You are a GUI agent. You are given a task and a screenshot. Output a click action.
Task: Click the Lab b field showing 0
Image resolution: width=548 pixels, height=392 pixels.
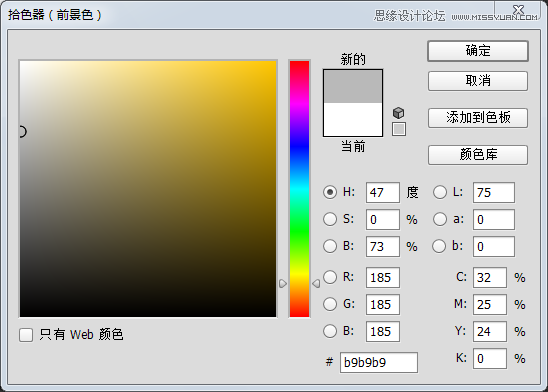(493, 247)
